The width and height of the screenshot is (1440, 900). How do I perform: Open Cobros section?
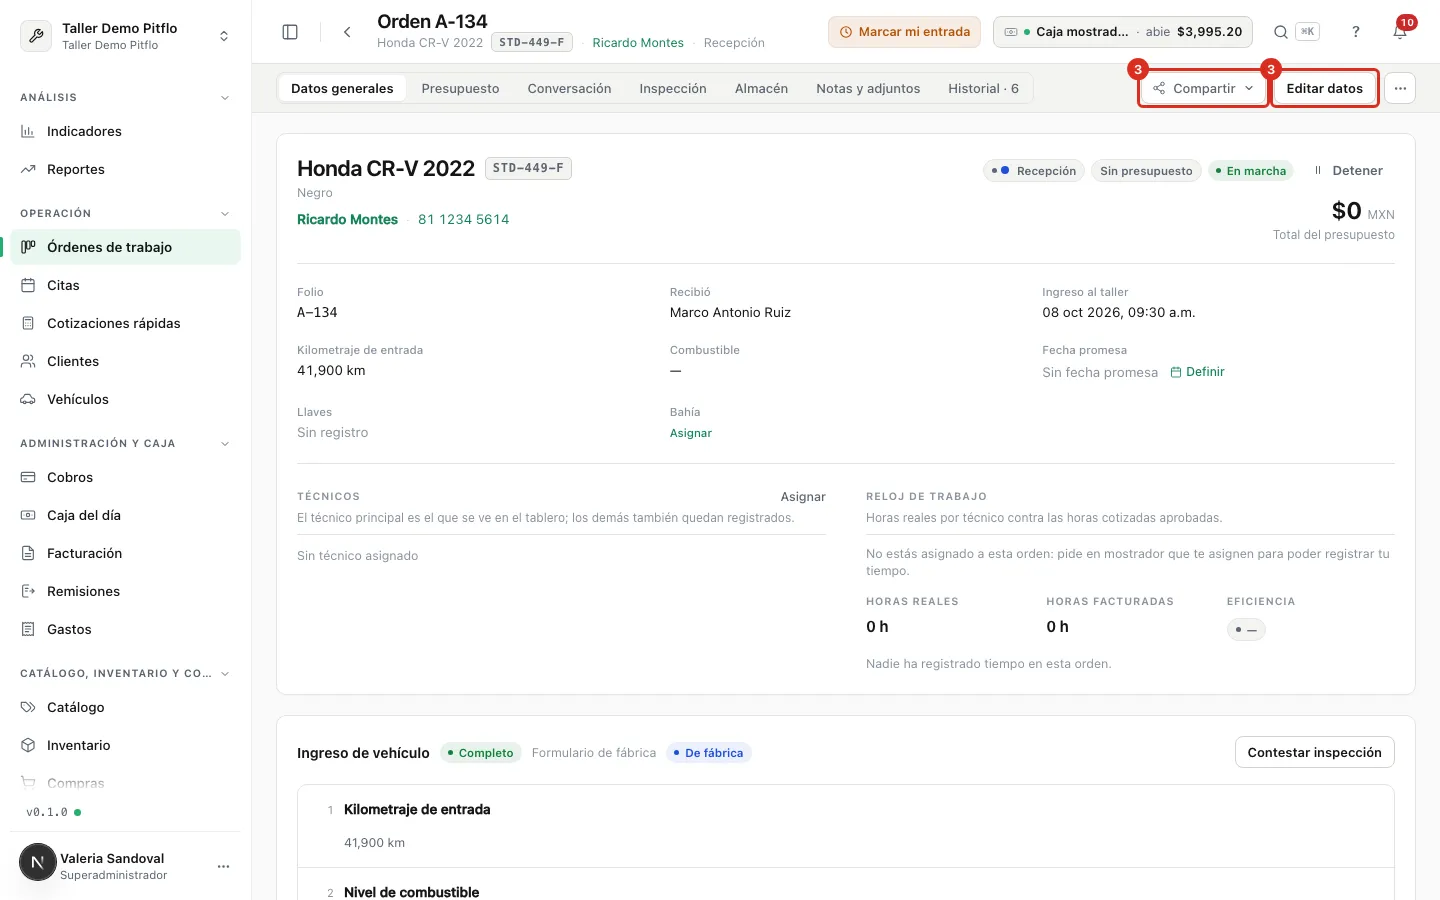click(125, 477)
